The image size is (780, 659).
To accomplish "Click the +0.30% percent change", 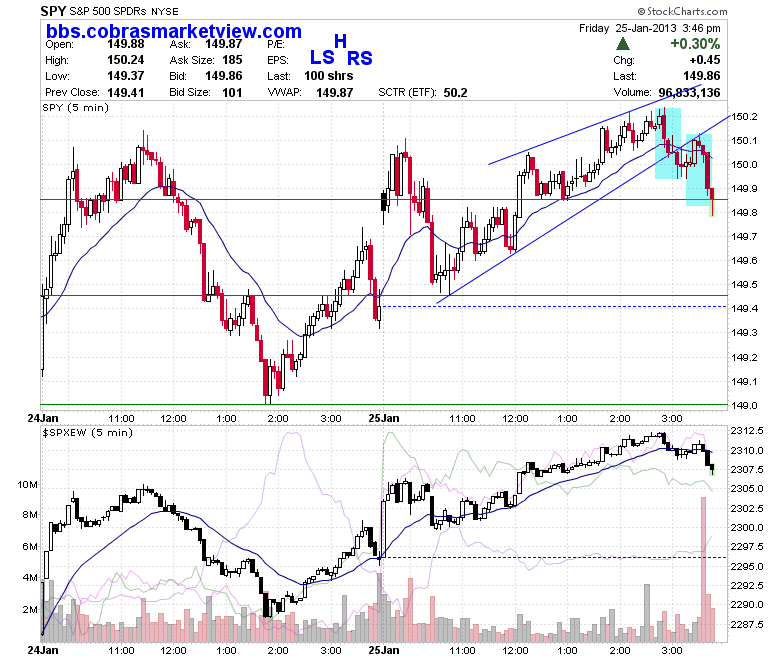I will click(x=695, y=44).
